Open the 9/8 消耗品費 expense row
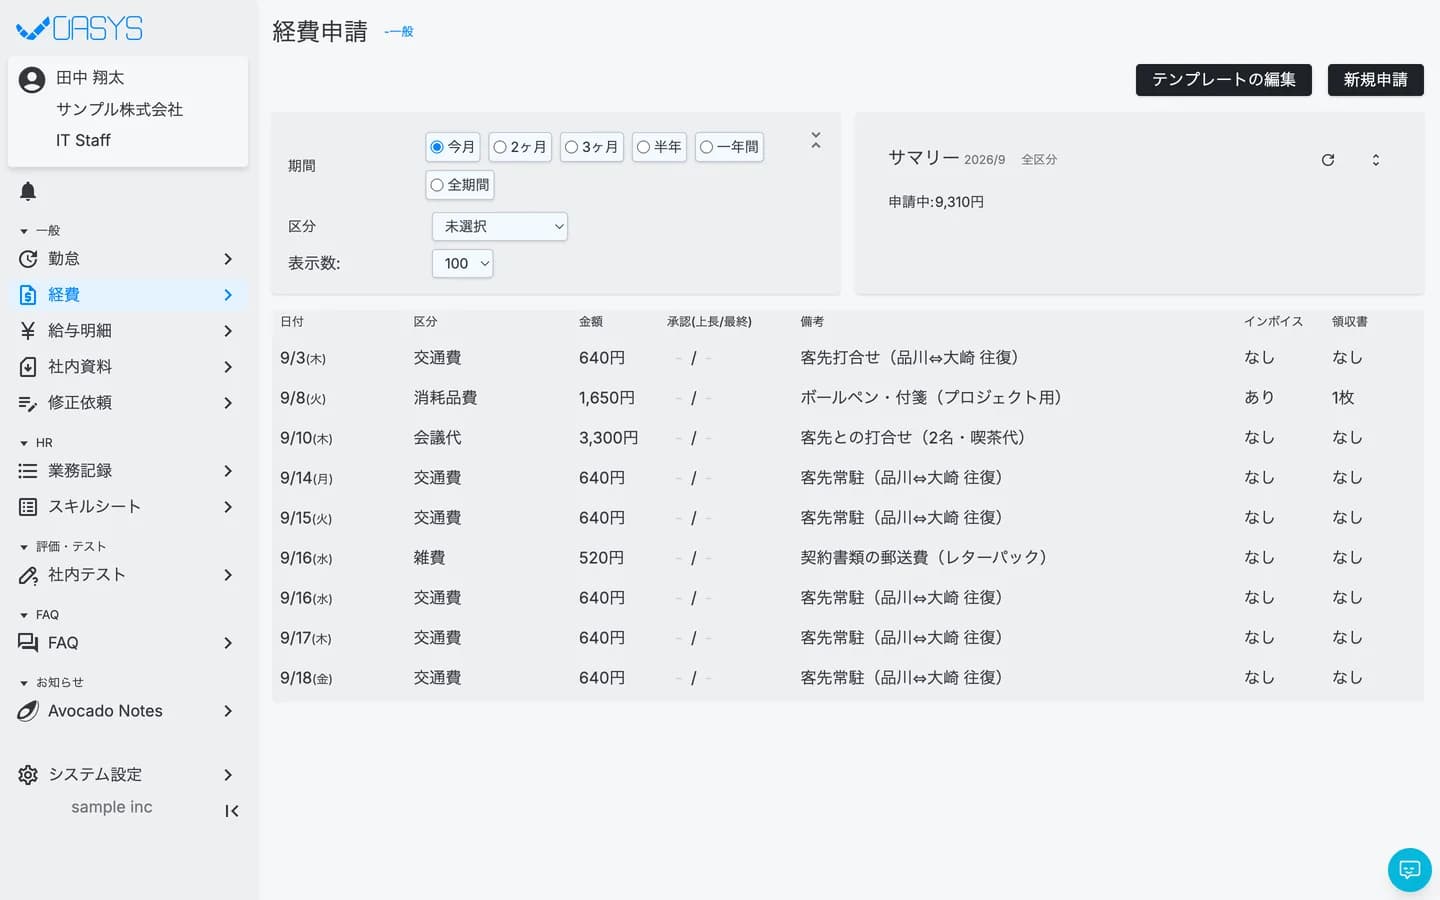 [847, 398]
